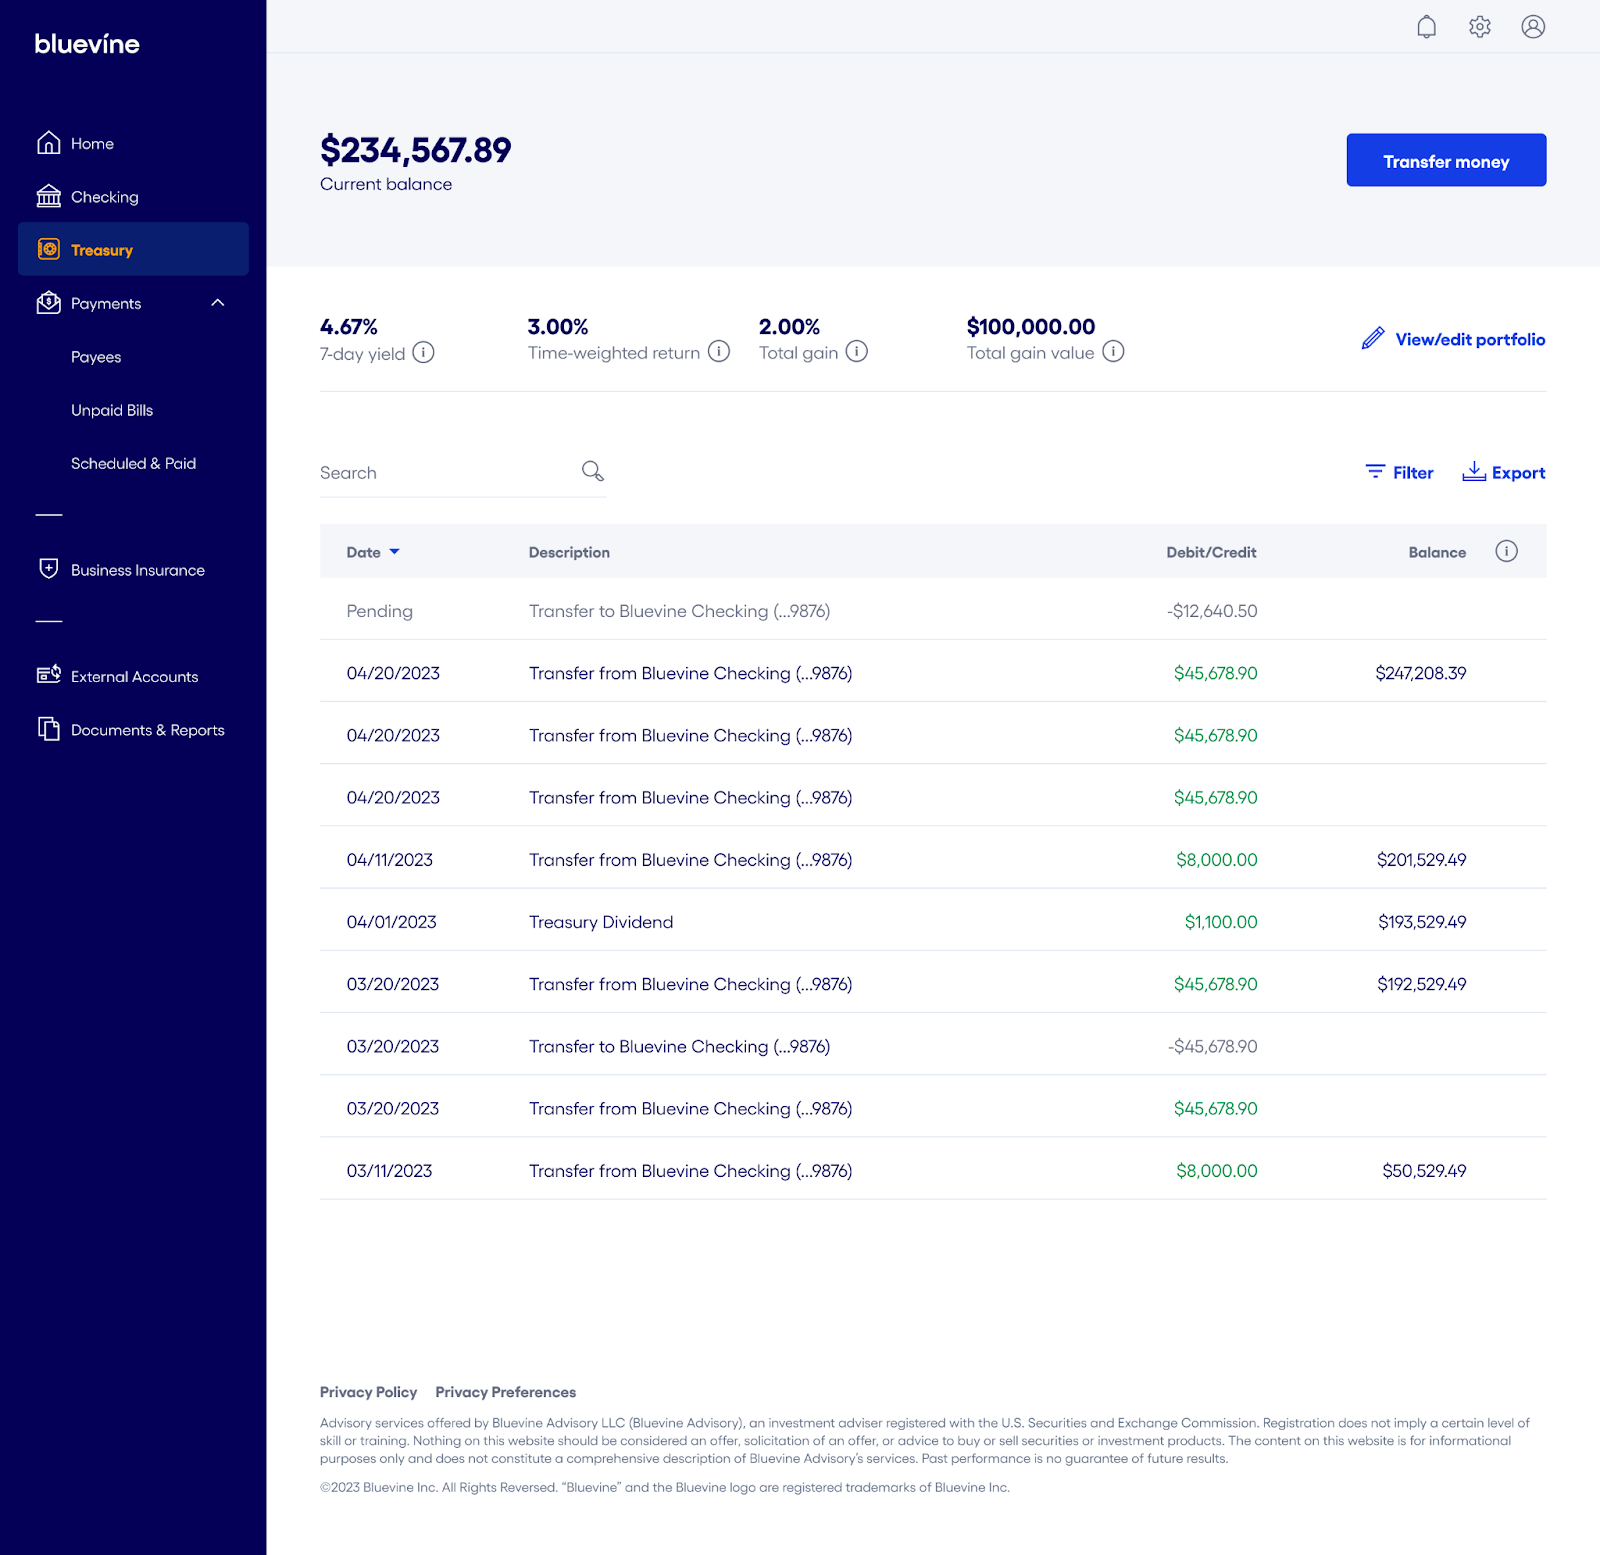Click the search magnifier icon
This screenshot has width=1600, height=1555.
coord(593,471)
